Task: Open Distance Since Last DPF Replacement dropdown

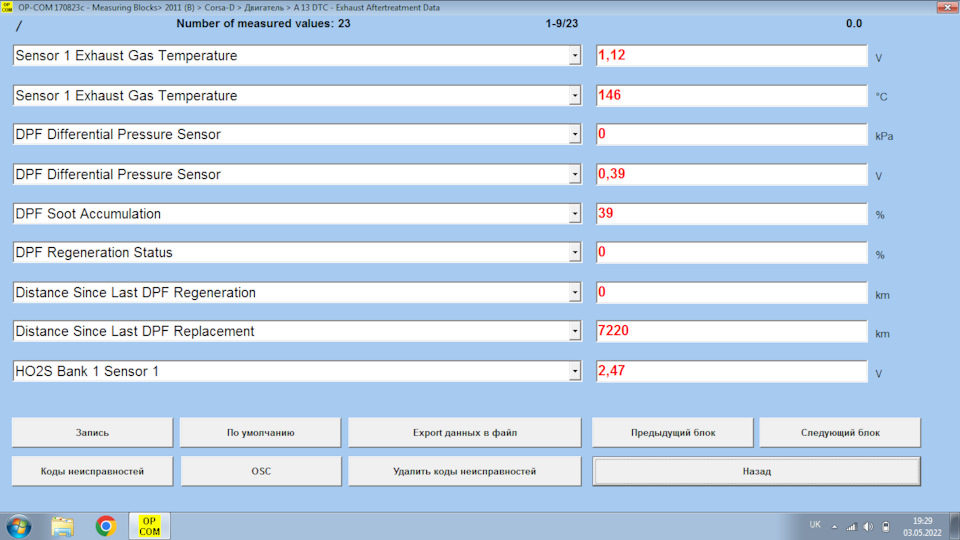Action: click(574, 331)
